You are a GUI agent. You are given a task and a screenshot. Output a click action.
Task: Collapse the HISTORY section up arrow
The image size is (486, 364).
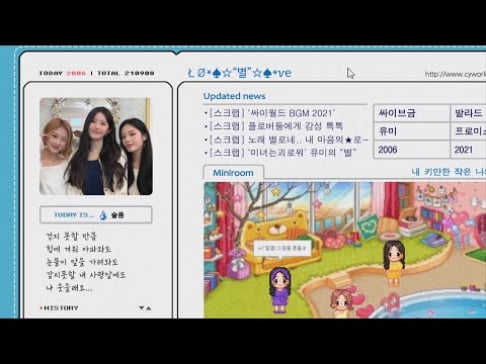(148, 308)
